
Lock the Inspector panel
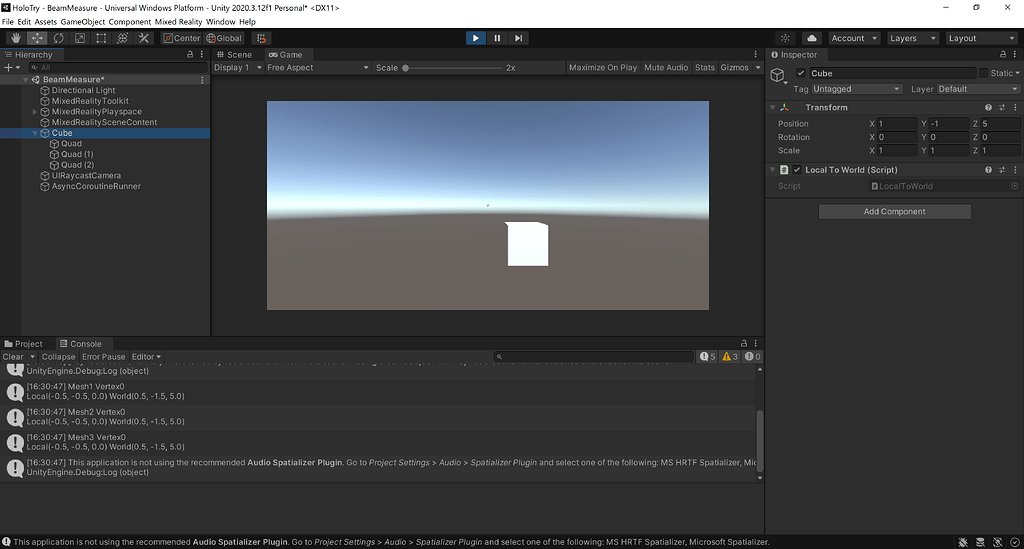coord(1002,55)
